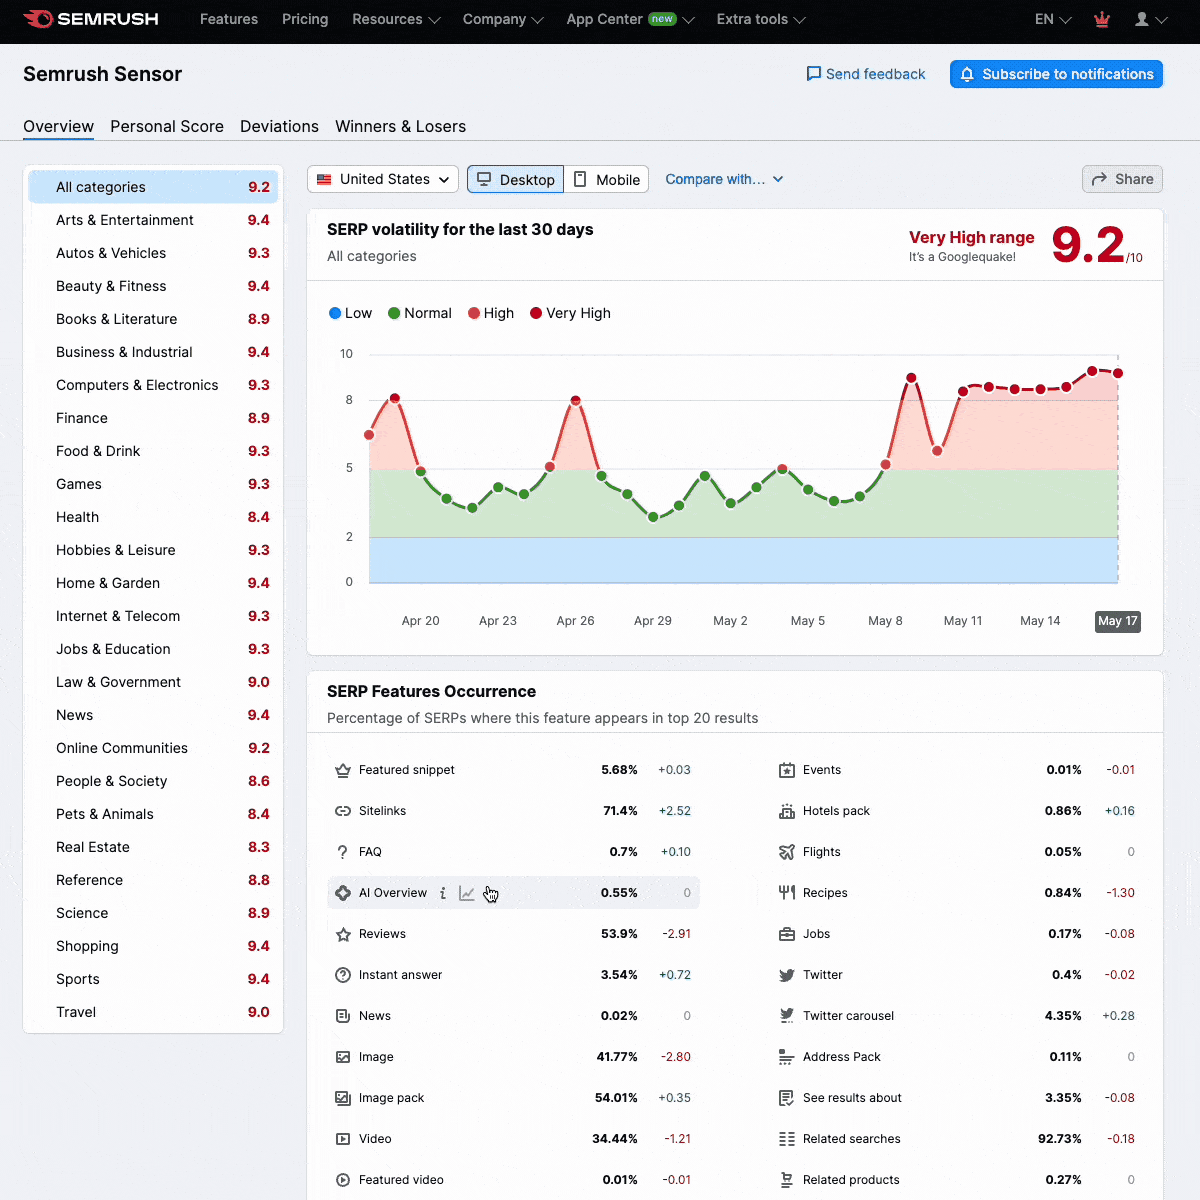Viewport: 1200px width, 1200px height.
Task: Go to Features in top navigation
Action: [229, 19]
